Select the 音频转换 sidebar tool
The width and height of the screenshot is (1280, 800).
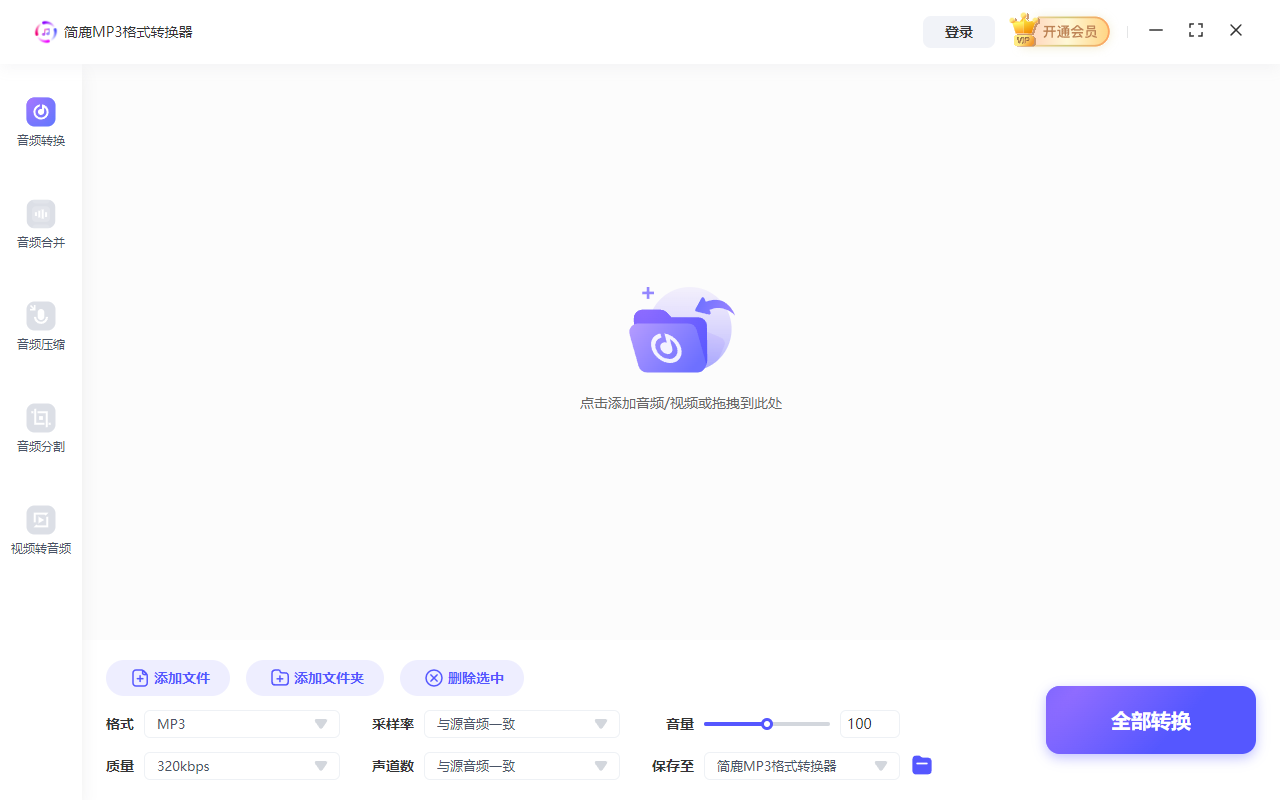[40, 120]
